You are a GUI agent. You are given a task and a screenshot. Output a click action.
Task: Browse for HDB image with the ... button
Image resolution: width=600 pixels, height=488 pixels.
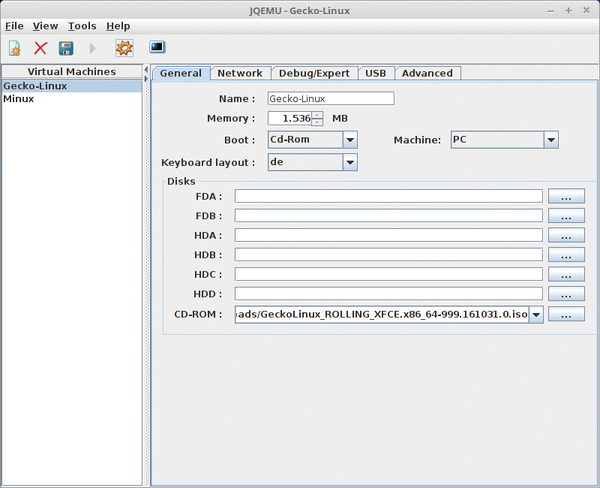566,255
